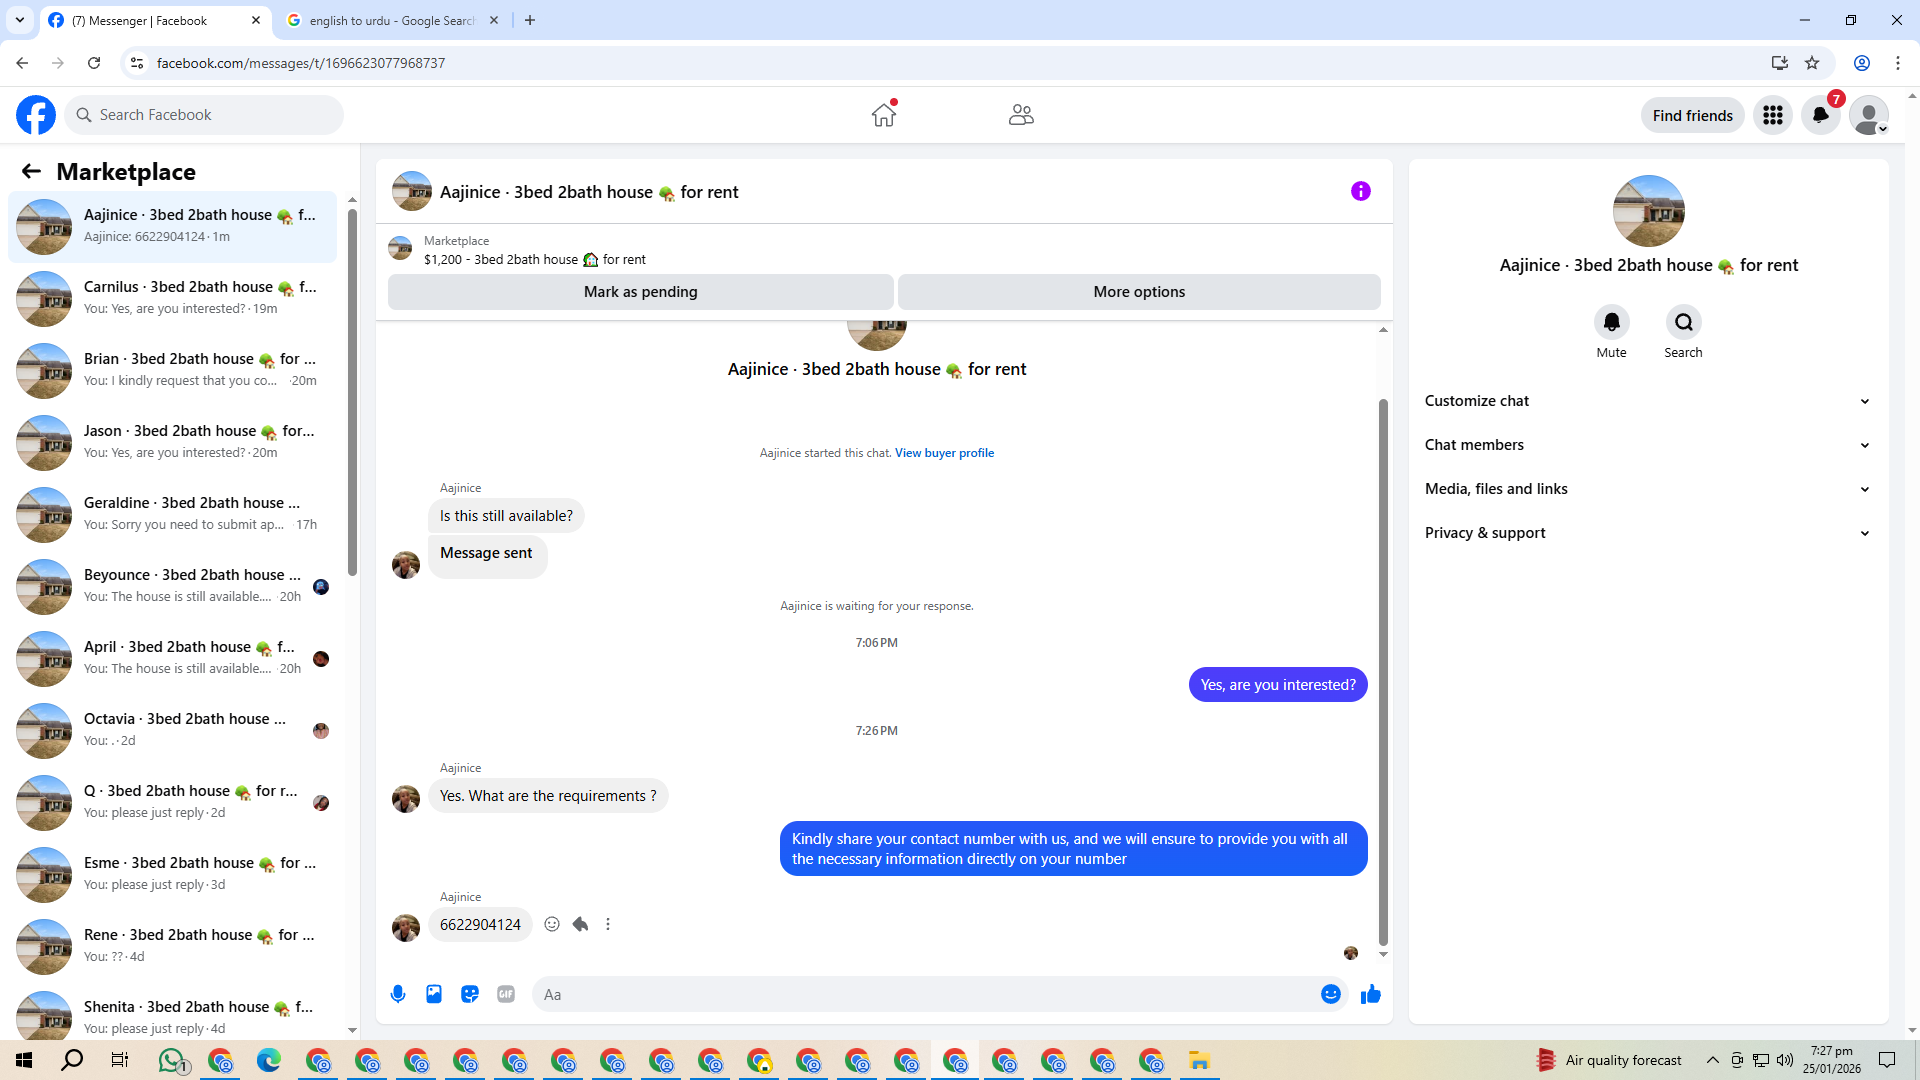Screen dimensions: 1920x1080
Task: Click the browser address bar URL
Action: pyautogui.click(x=301, y=63)
